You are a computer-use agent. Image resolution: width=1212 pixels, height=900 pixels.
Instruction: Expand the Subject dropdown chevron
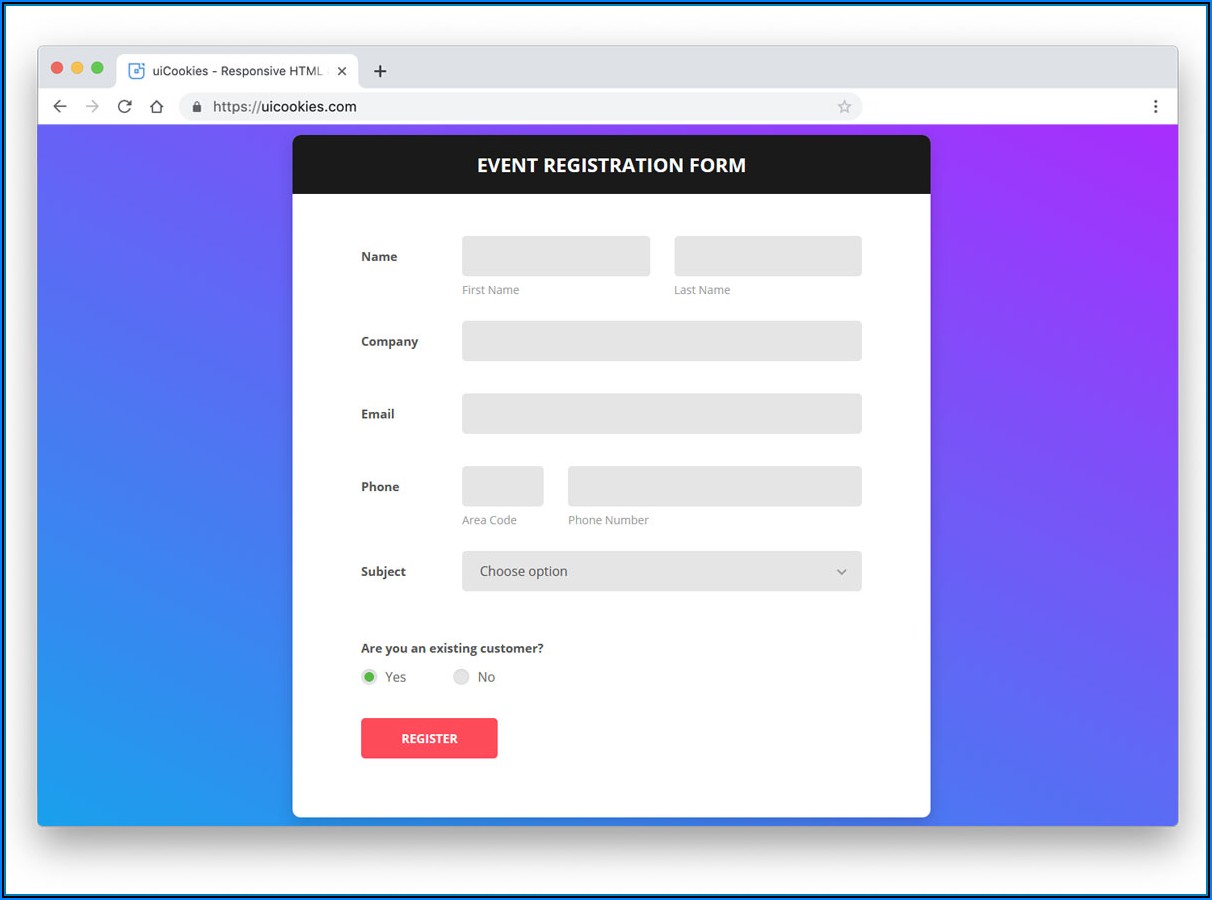(x=841, y=572)
